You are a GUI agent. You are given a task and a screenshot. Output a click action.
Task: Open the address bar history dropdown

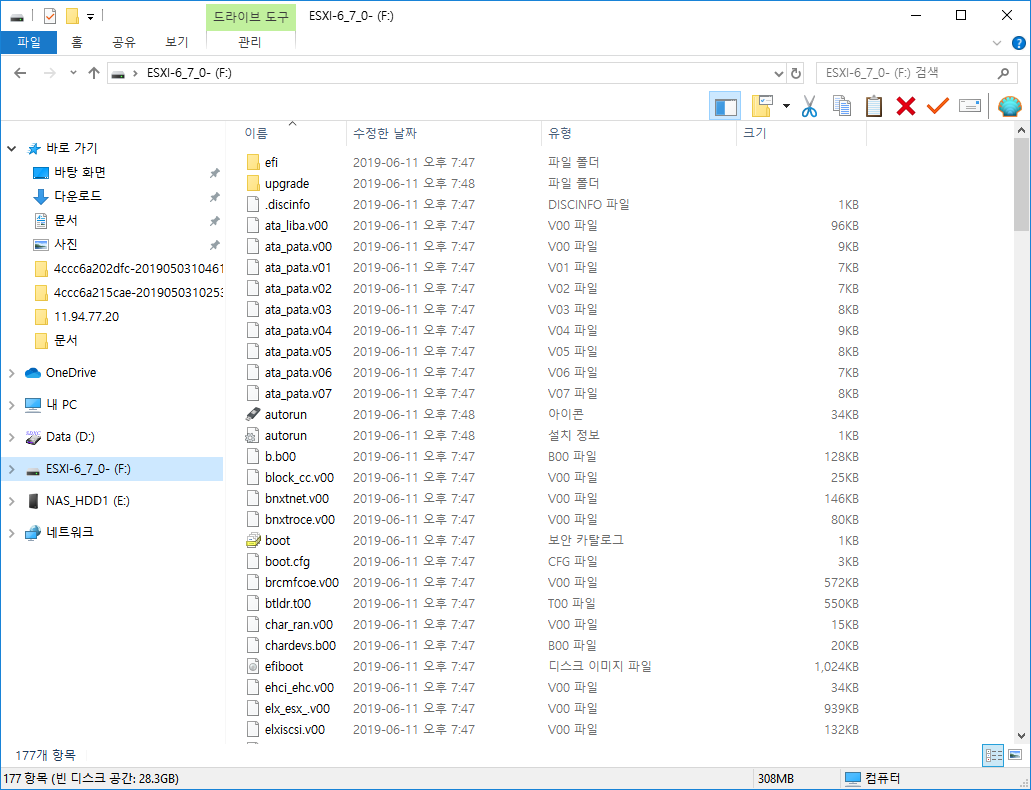[x=779, y=73]
